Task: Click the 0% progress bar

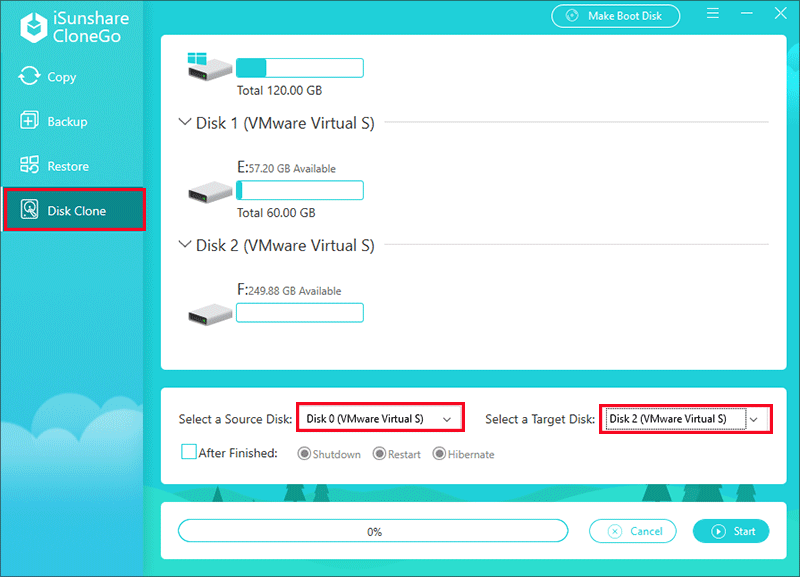Action: click(373, 531)
